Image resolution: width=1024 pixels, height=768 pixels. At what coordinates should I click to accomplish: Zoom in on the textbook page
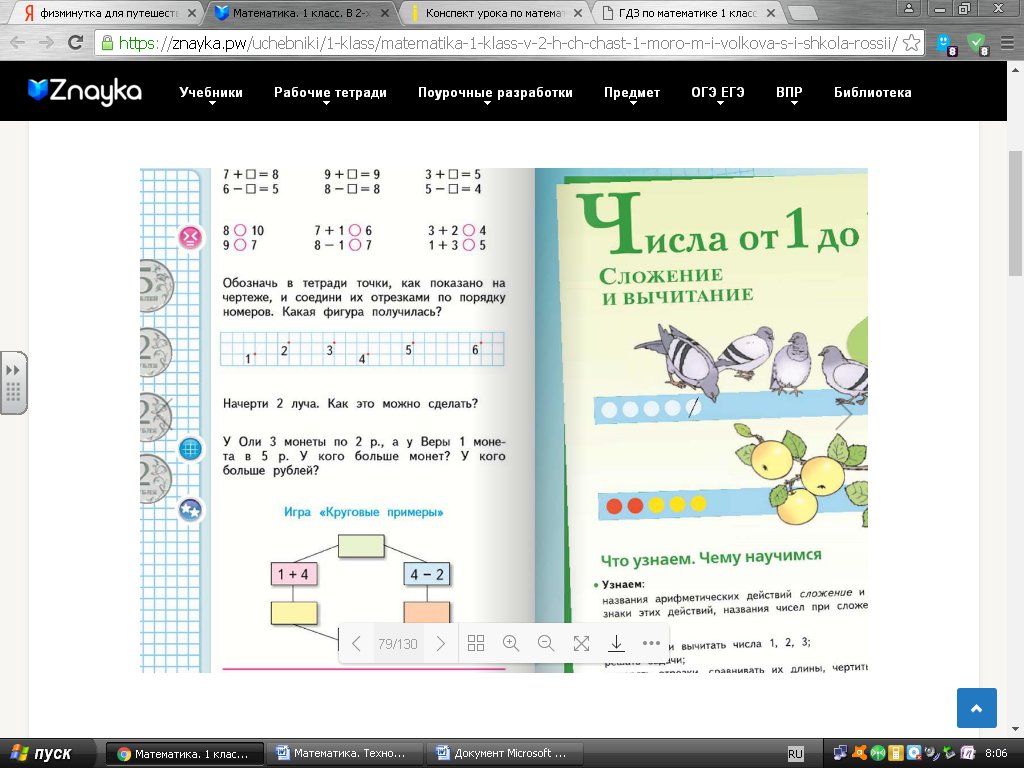511,644
